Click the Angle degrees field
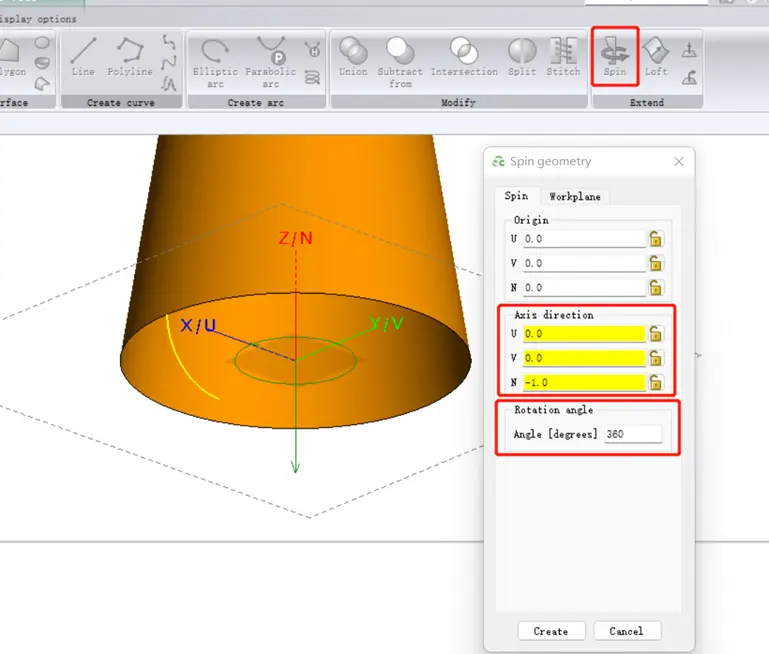The height and width of the screenshot is (654, 769). (x=633, y=434)
